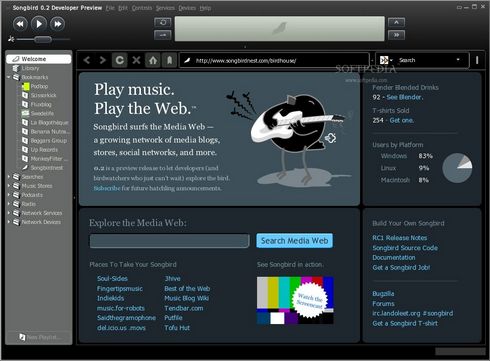The image size is (490, 361).
Task: Start playback with the Play button
Action: pyautogui.click(x=39, y=24)
